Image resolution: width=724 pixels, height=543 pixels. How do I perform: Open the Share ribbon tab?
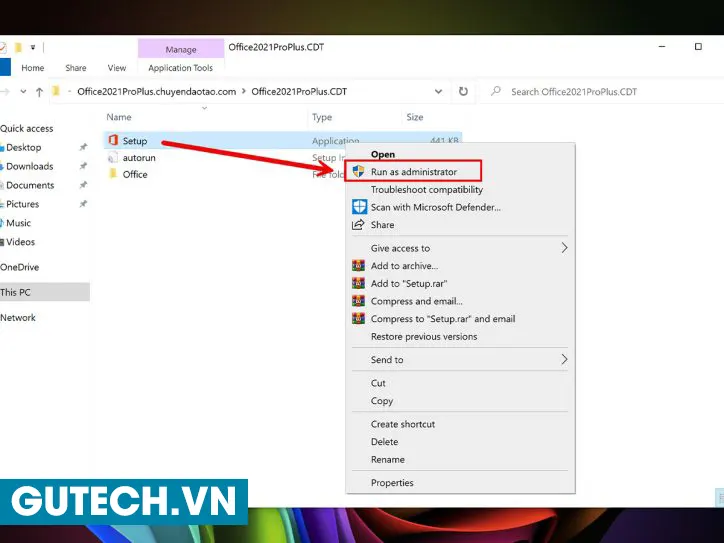coord(76,68)
